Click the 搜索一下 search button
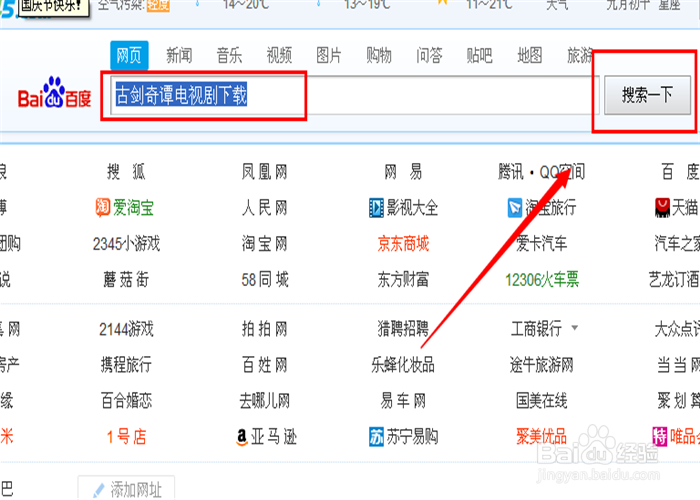 (647, 95)
